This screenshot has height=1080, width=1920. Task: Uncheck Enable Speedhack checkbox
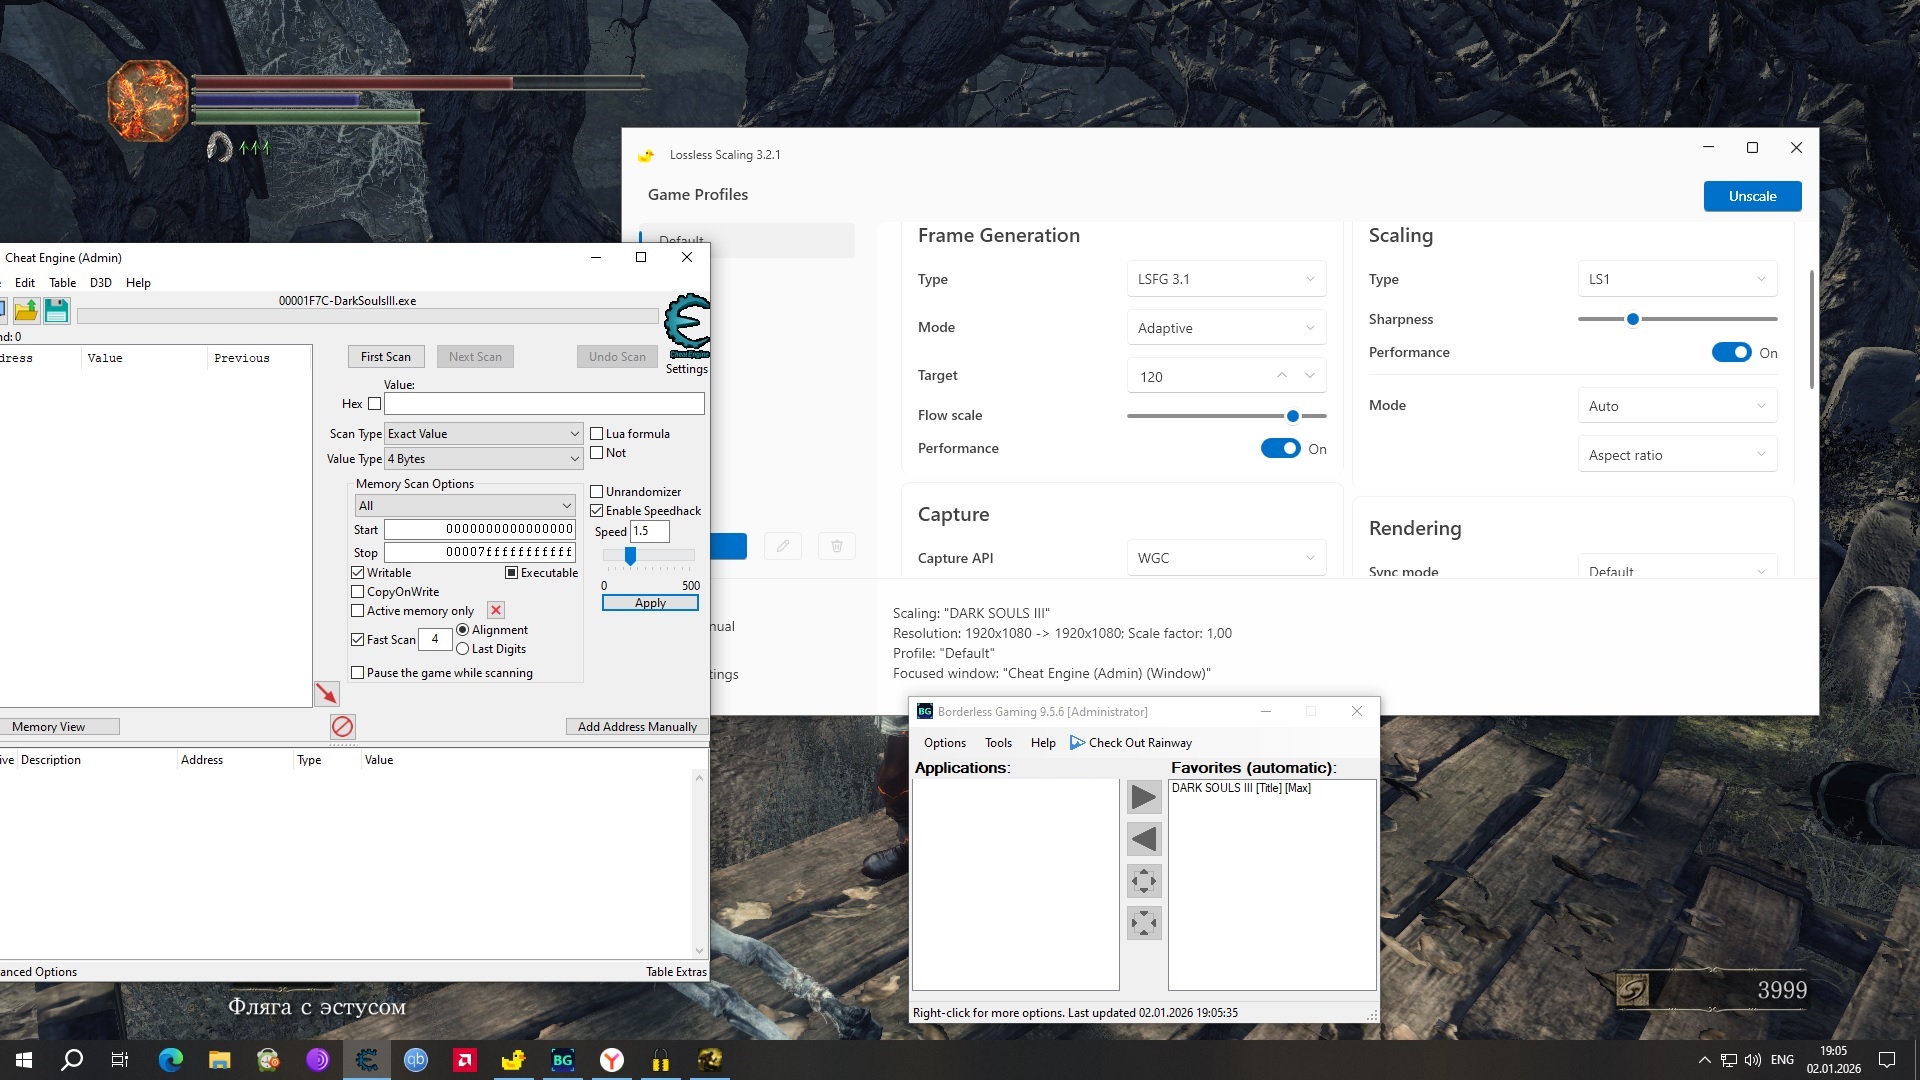[x=597, y=511]
